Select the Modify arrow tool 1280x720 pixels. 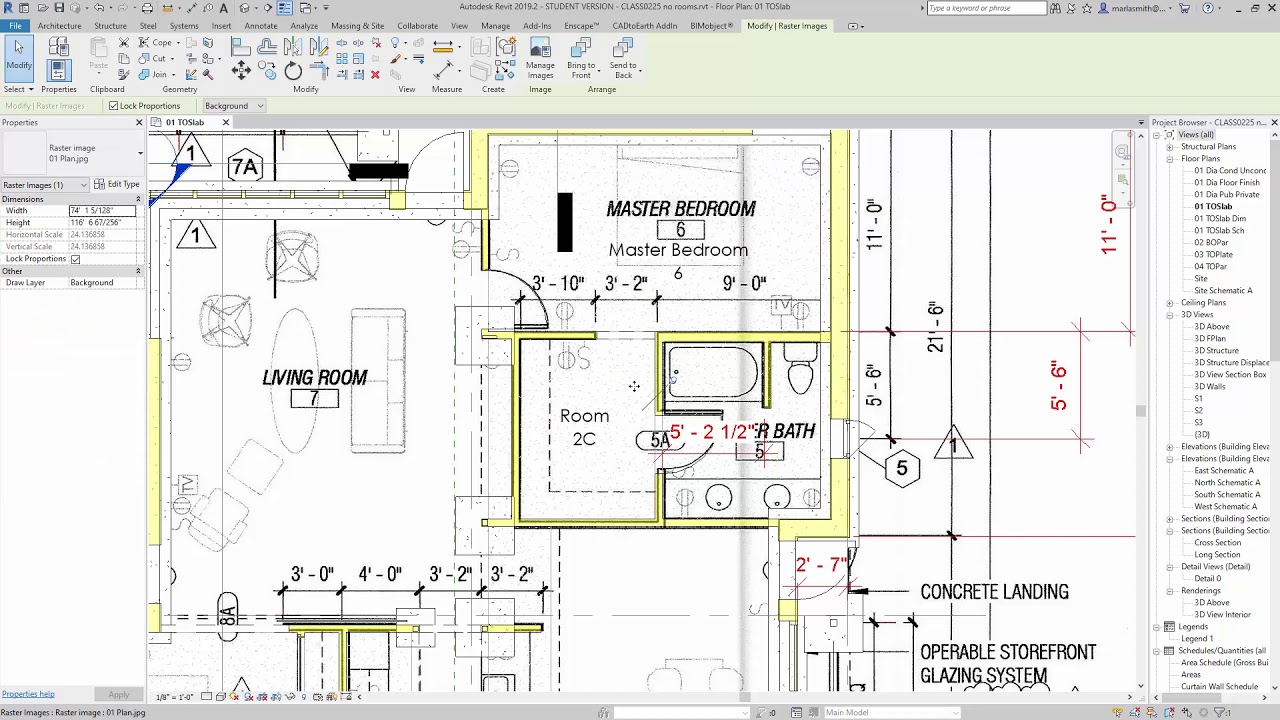click(19, 56)
